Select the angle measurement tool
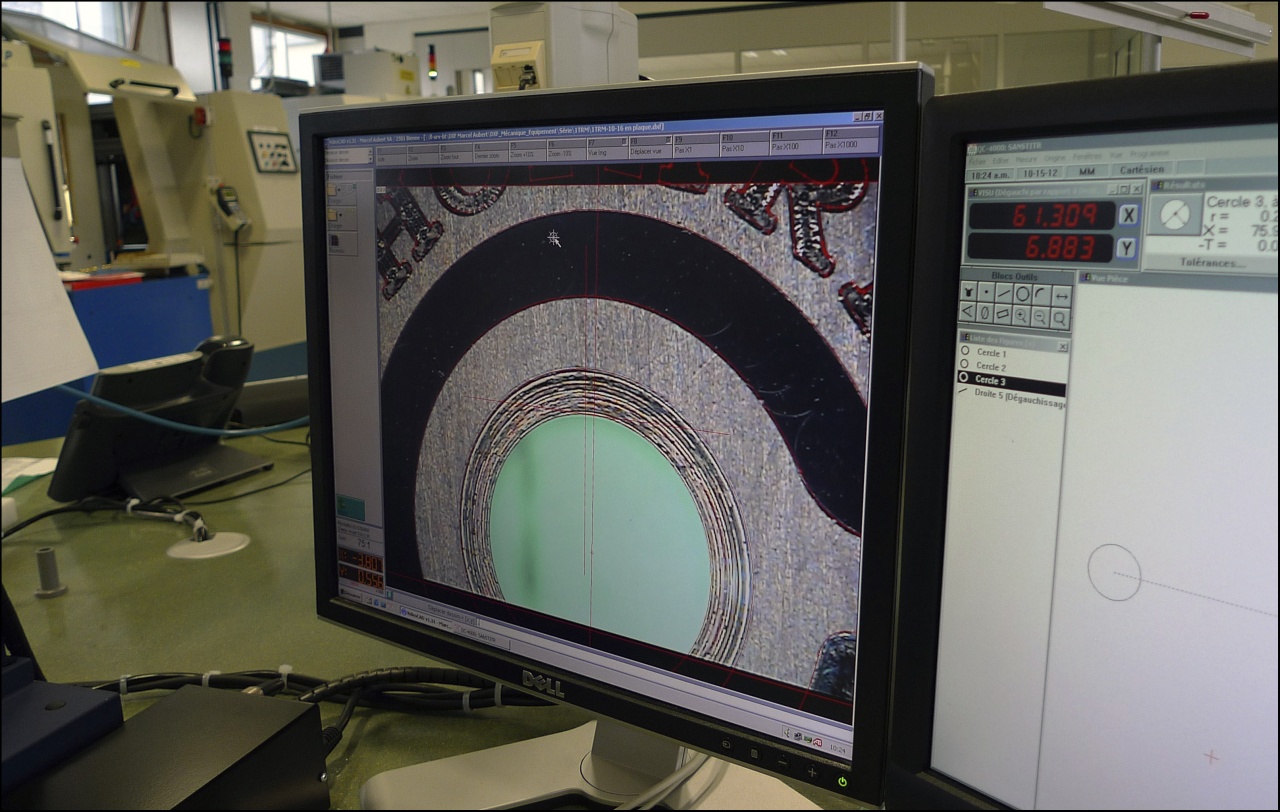 [x=968, y=312]
